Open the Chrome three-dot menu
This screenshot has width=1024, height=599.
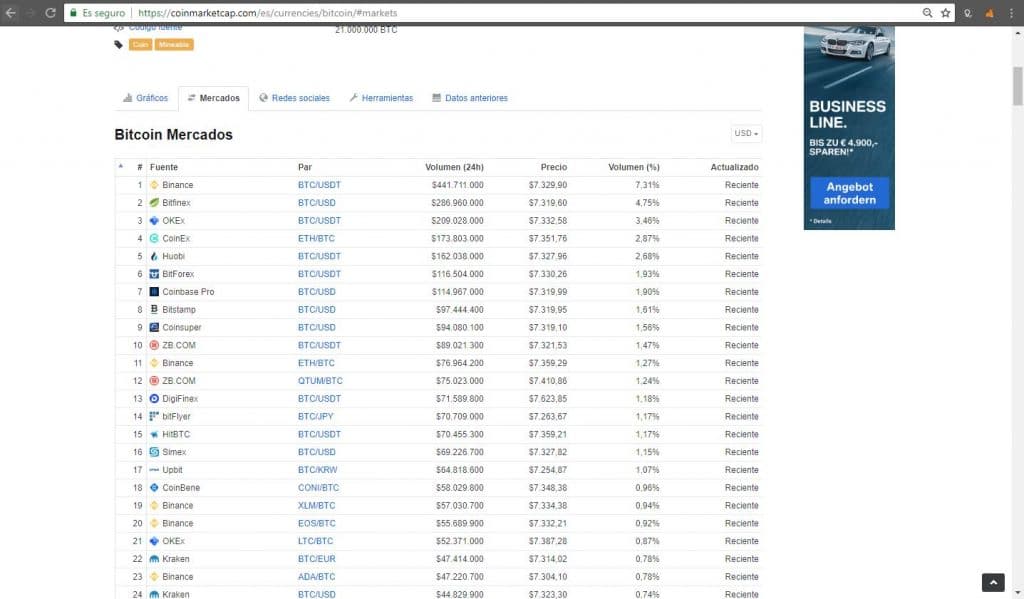click(x=1011, y=12)
